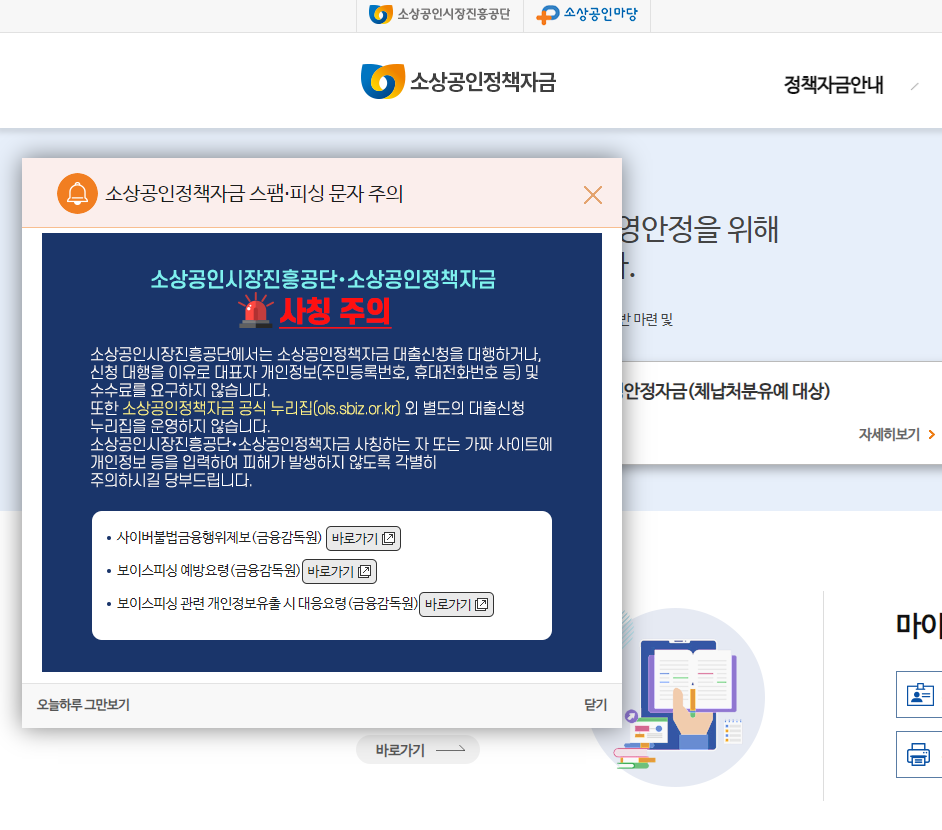The height and width of the screenshot is (830, 942).
Task: Click the gray 바로가기 arrow button below the popup
Action: point(418,750)
